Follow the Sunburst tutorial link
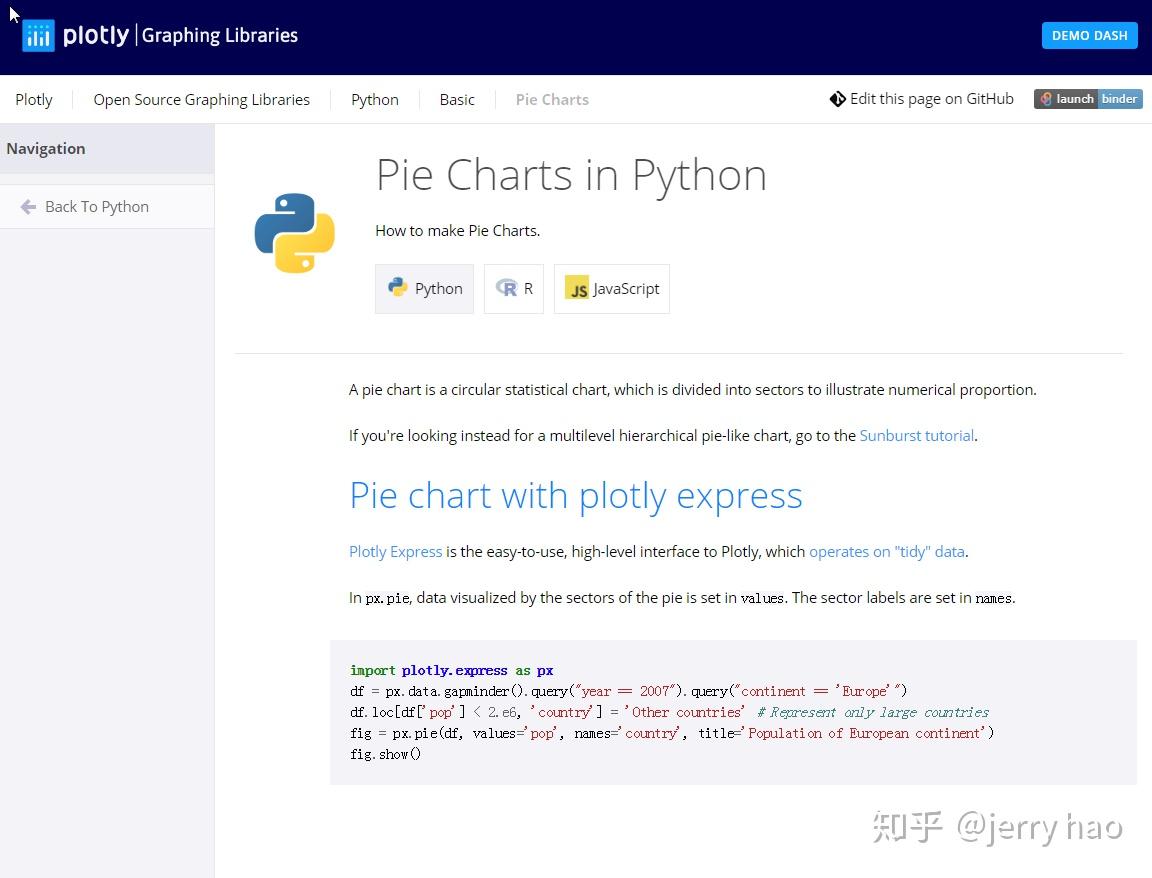 (917, 435)
